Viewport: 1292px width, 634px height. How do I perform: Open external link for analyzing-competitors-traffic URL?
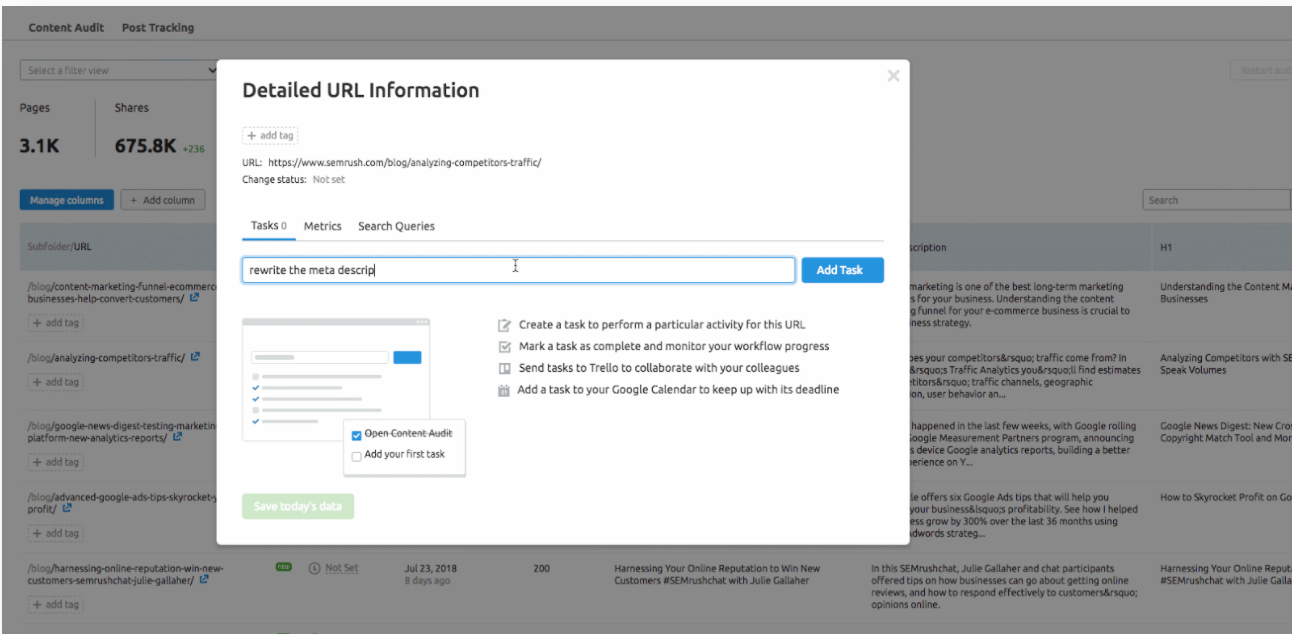tap(196, 357)
